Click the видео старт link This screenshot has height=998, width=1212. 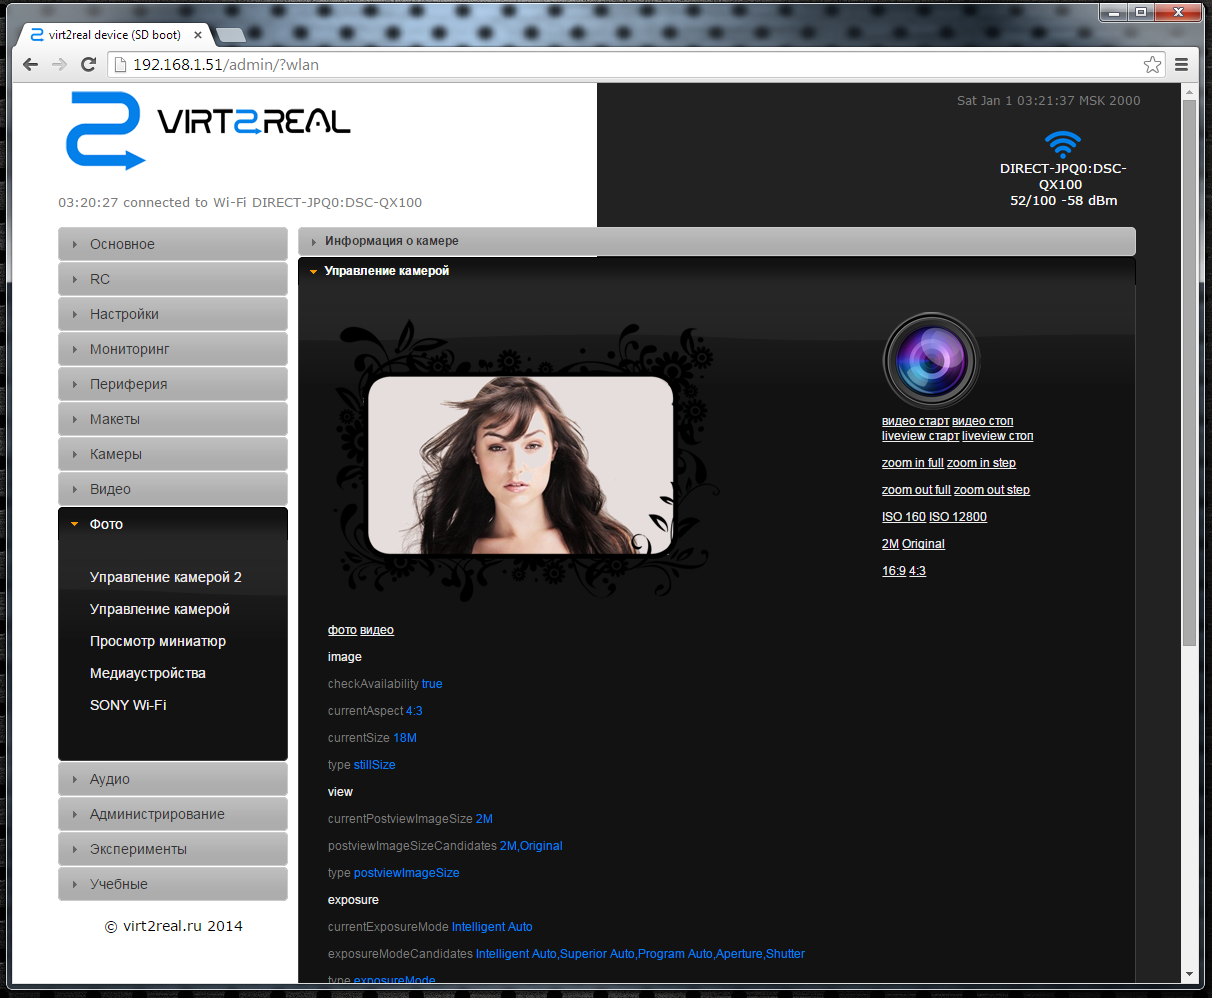915,421
